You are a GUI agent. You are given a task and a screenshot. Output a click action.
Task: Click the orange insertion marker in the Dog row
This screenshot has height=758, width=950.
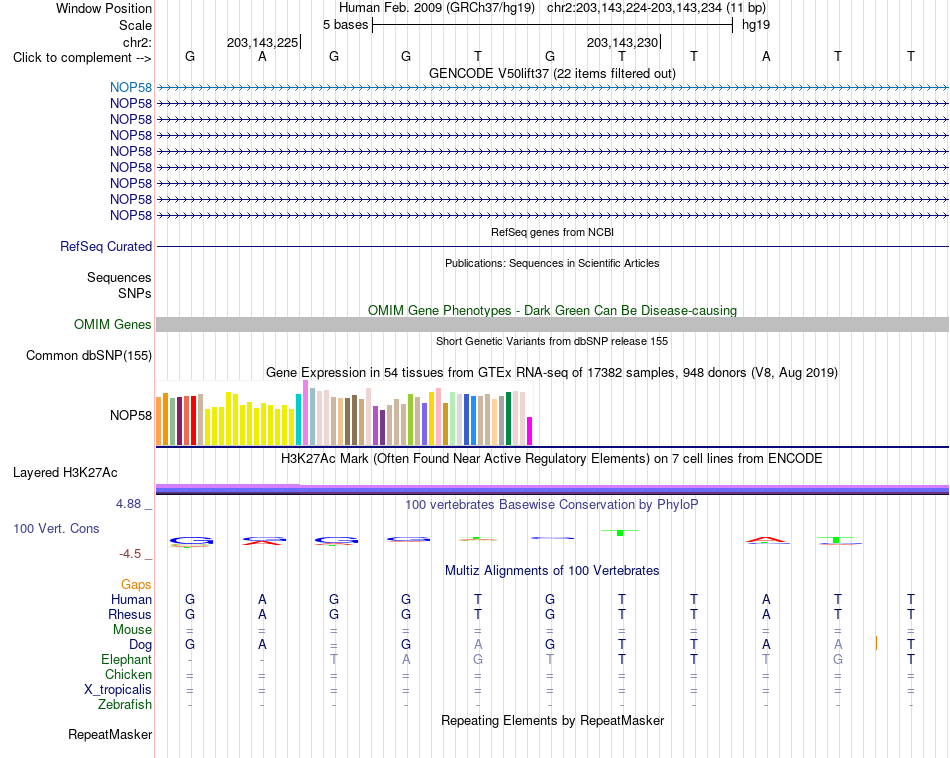(876, 643)
